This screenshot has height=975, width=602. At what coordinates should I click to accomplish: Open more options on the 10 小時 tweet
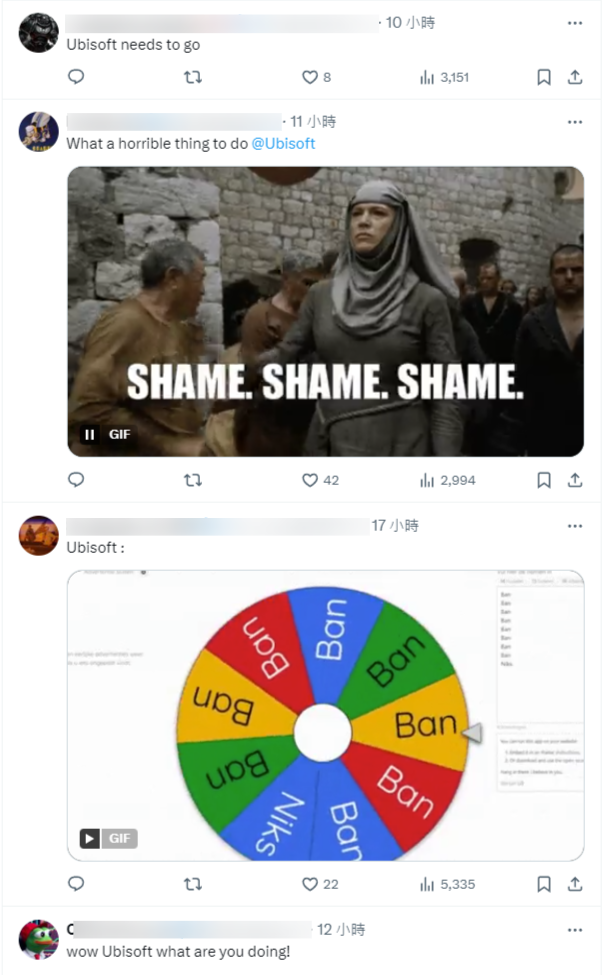click(575, 22)
